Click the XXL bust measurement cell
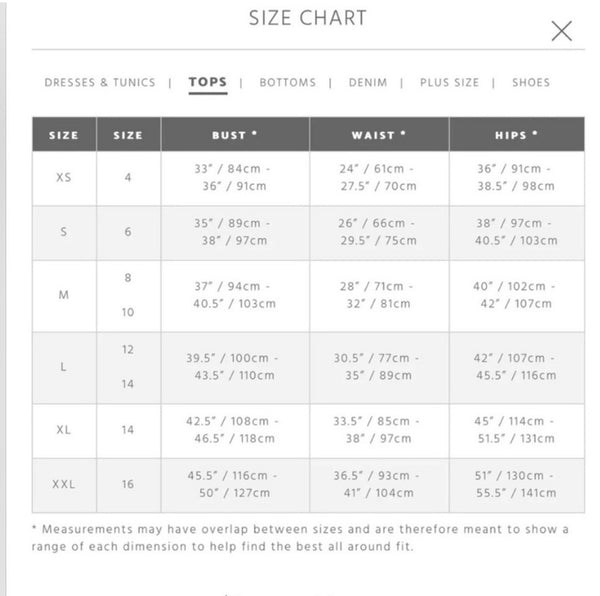Viewport: 600px width, 596px height. tap(235, 485)
